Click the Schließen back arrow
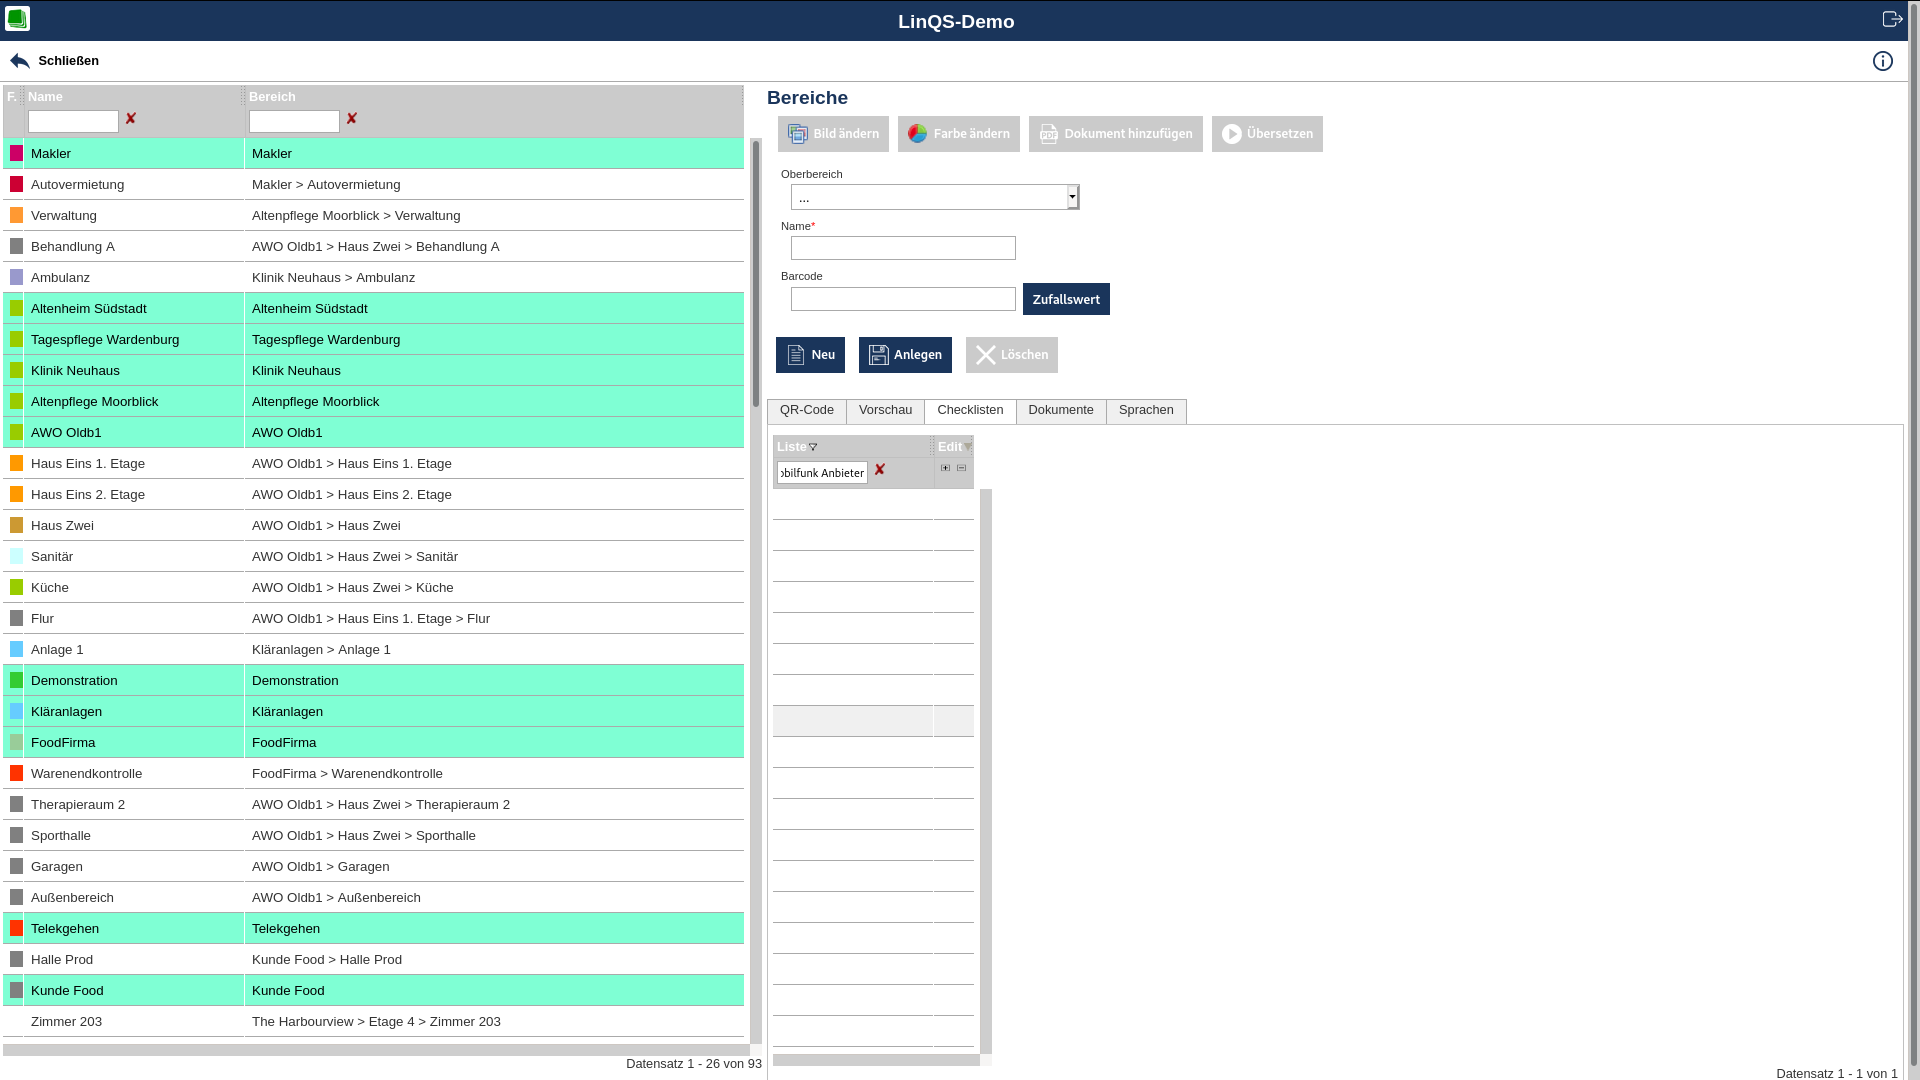Image resolution: width=1920 pixels, height=1080 pixels. (20, 61)
